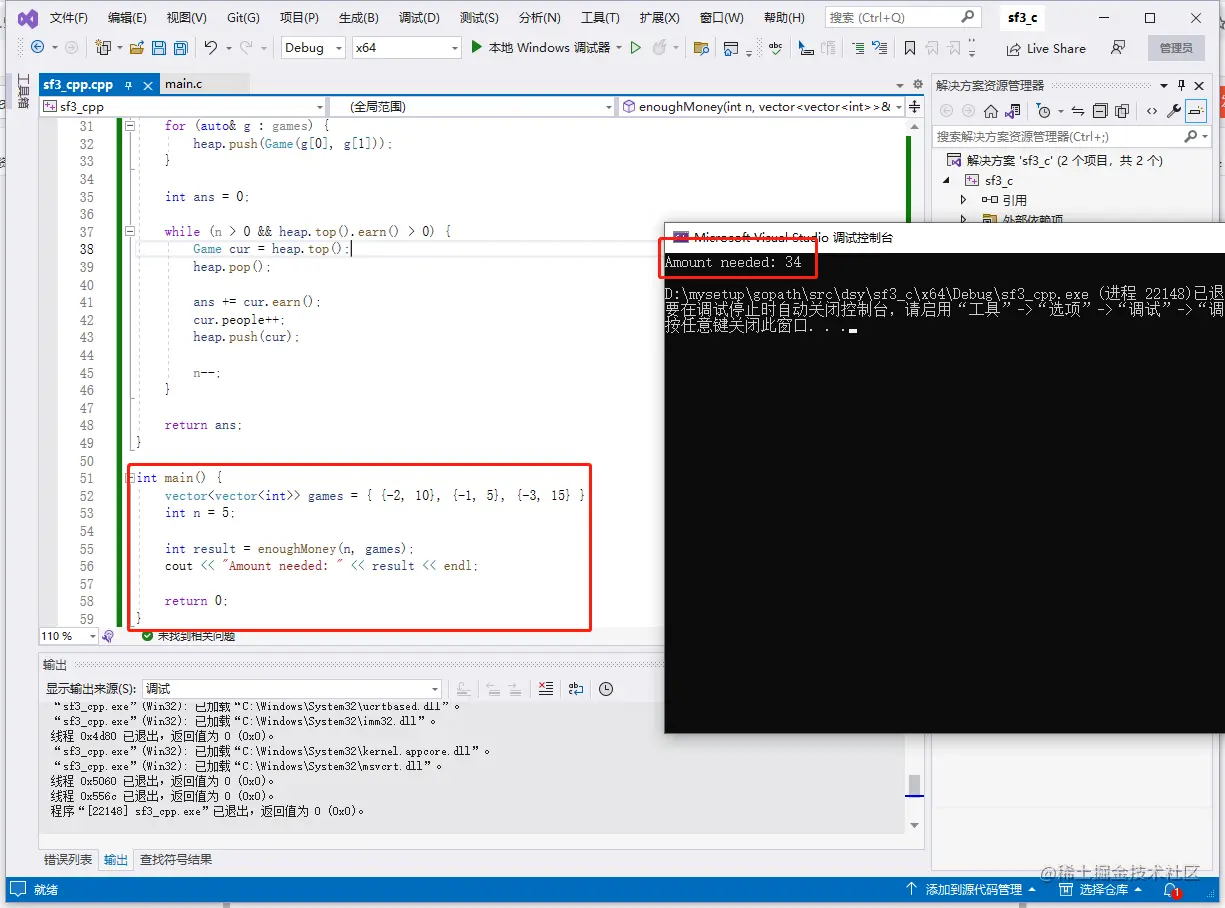1225x908 pixels.
Task: Switch to the 错误列表 tab
Action: (68, 859)
